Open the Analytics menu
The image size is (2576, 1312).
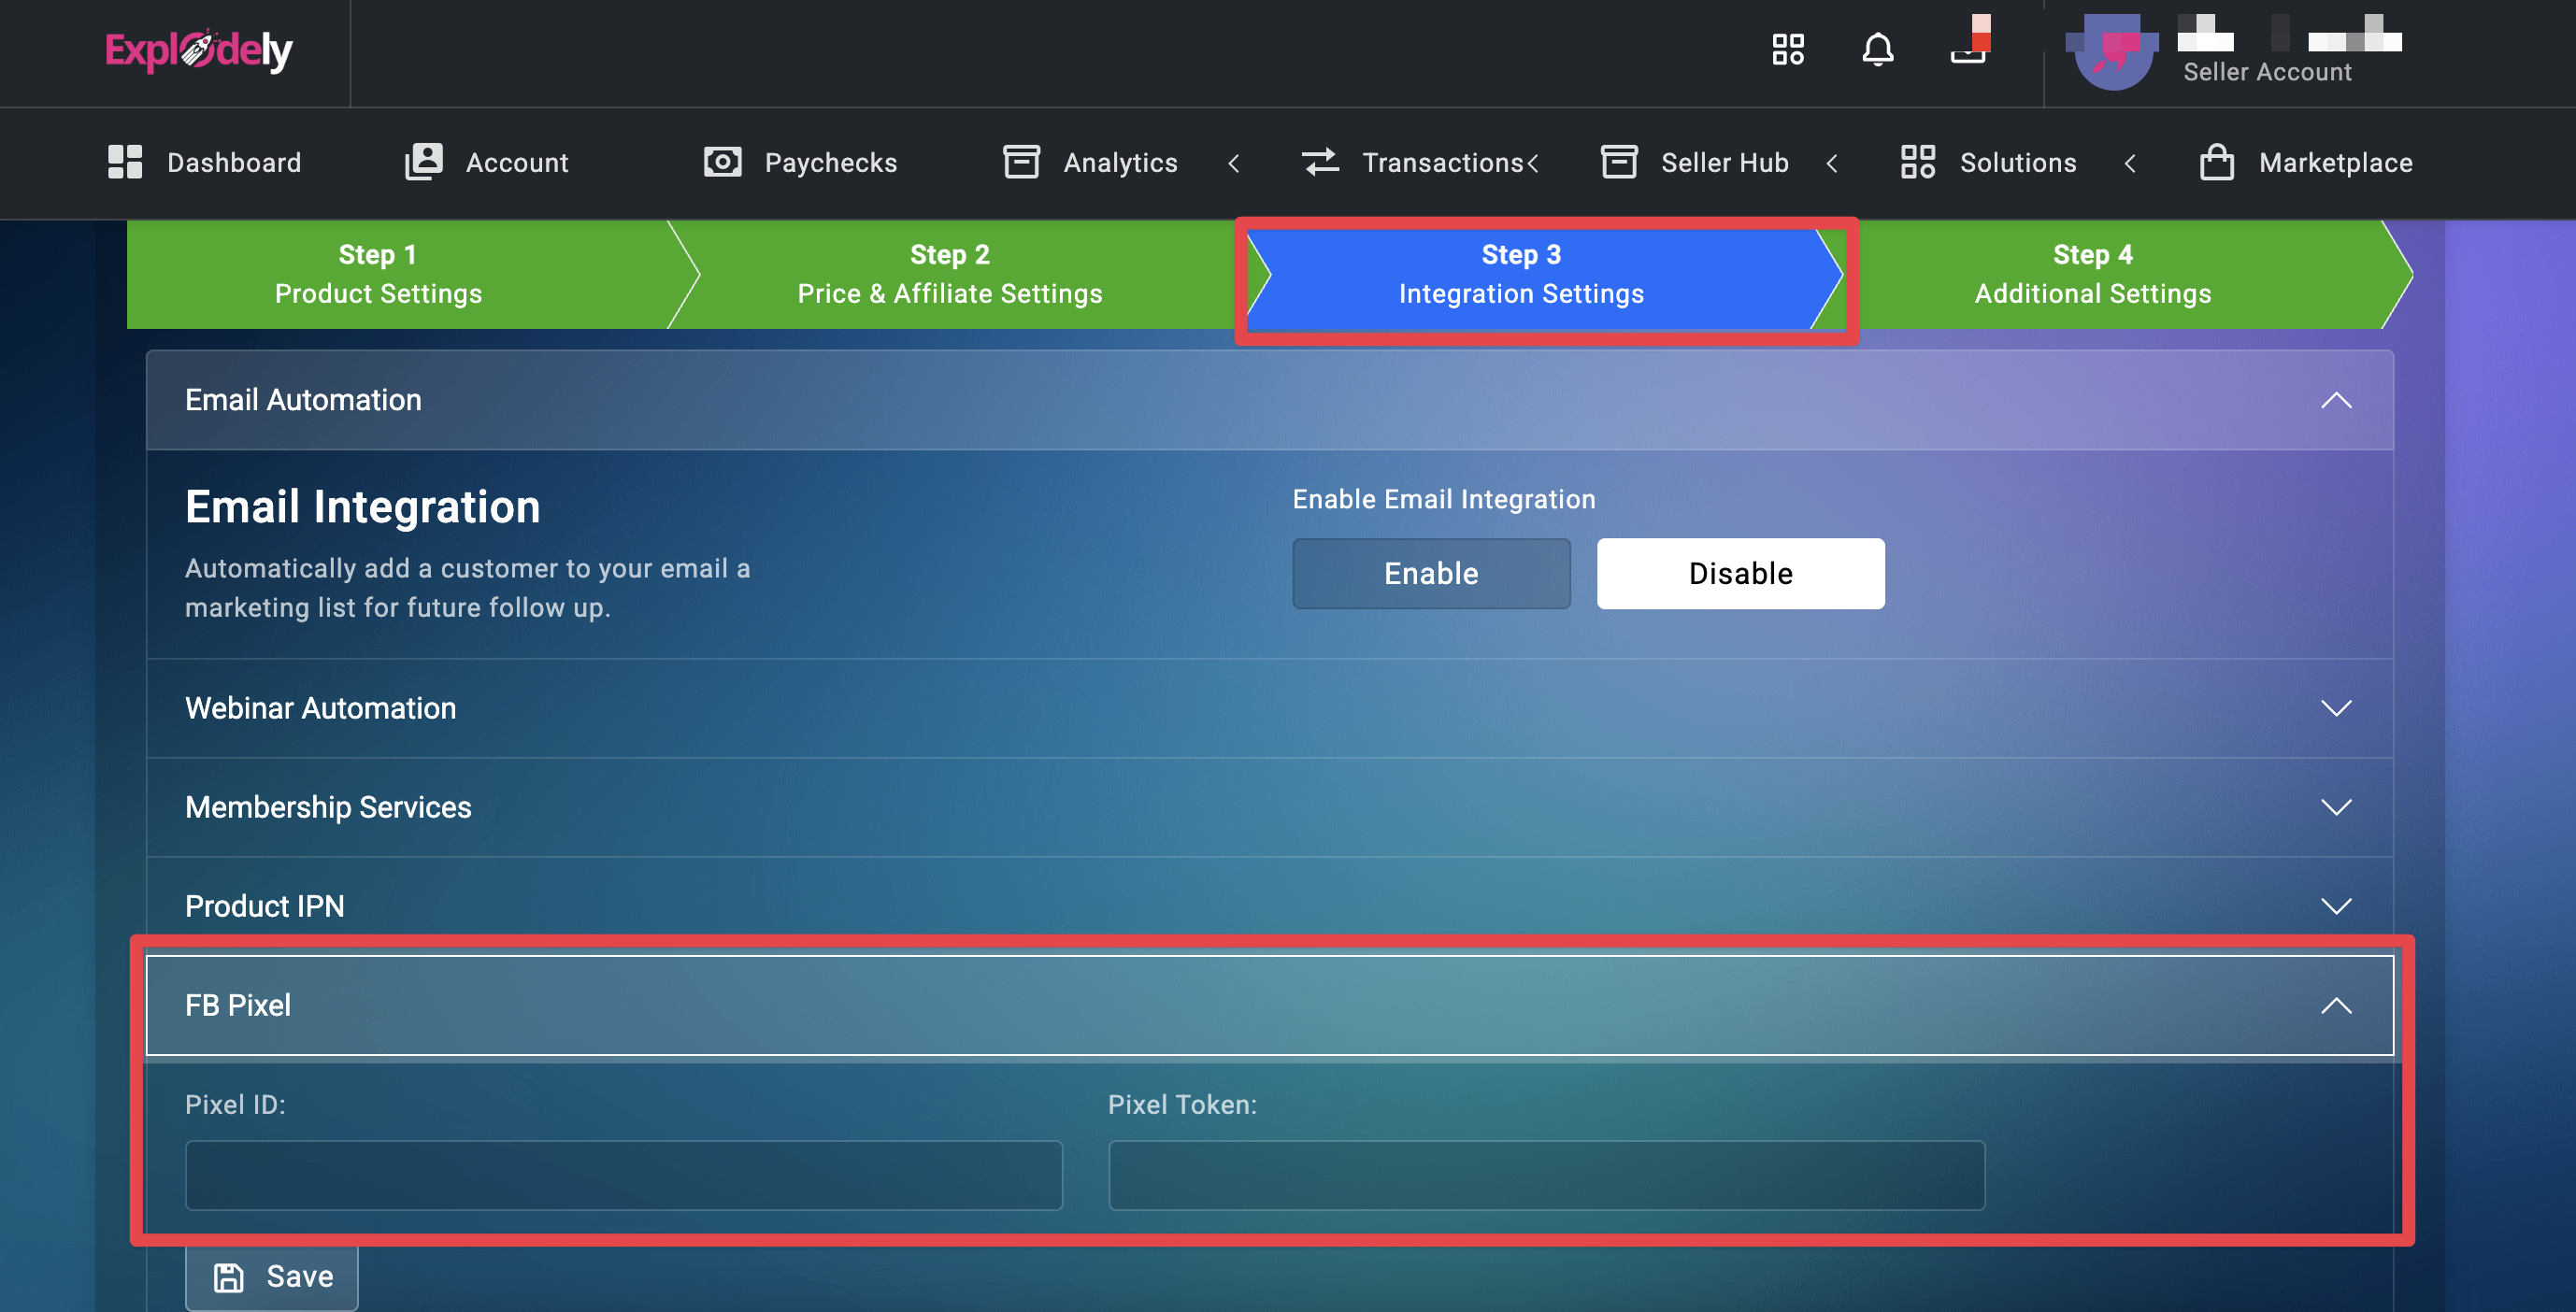tap(1119, 162)
